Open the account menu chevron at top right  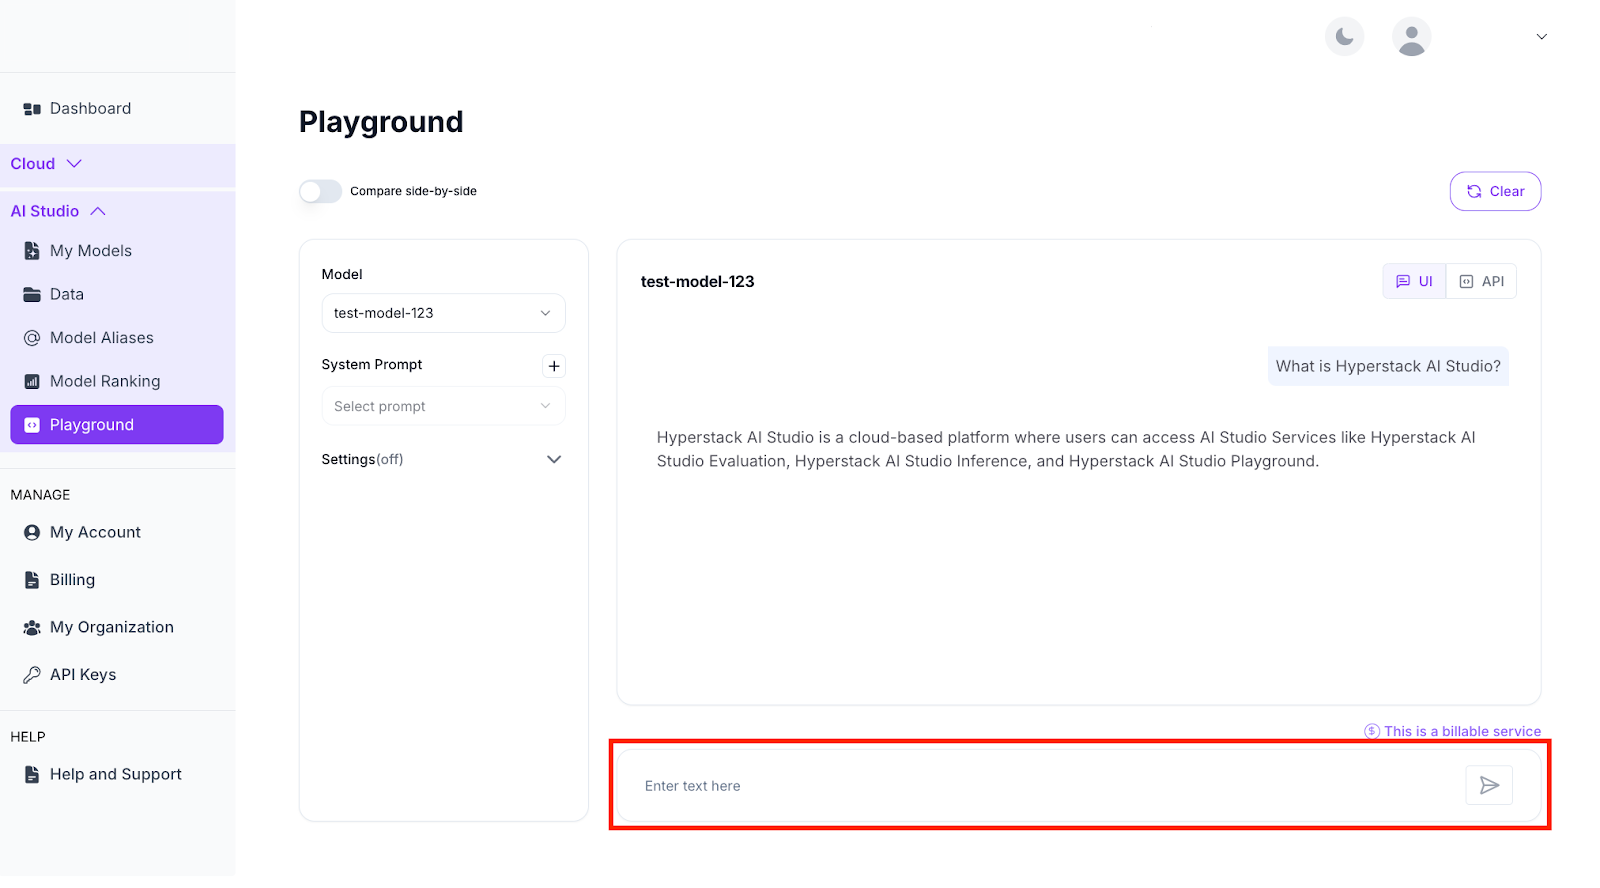(1541, 37)
